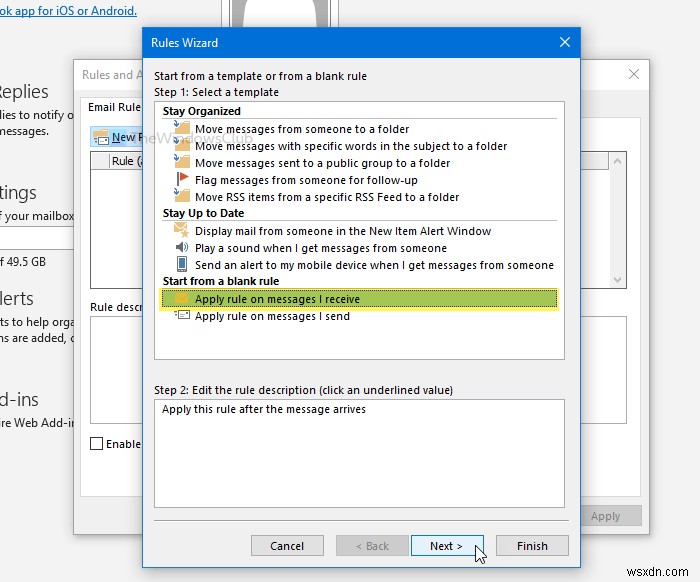Screen dimensions: 700x582
Task: Select 'Display mail from someone in the New Item Alert Window'
Action: point(343,231)
